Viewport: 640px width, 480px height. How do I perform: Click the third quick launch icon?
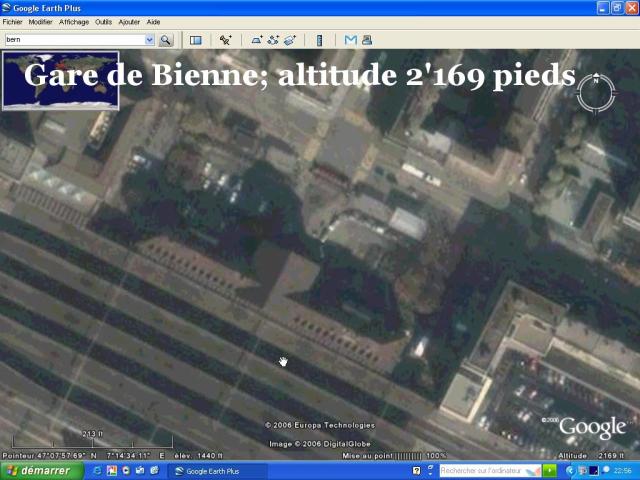coord(126,471)
